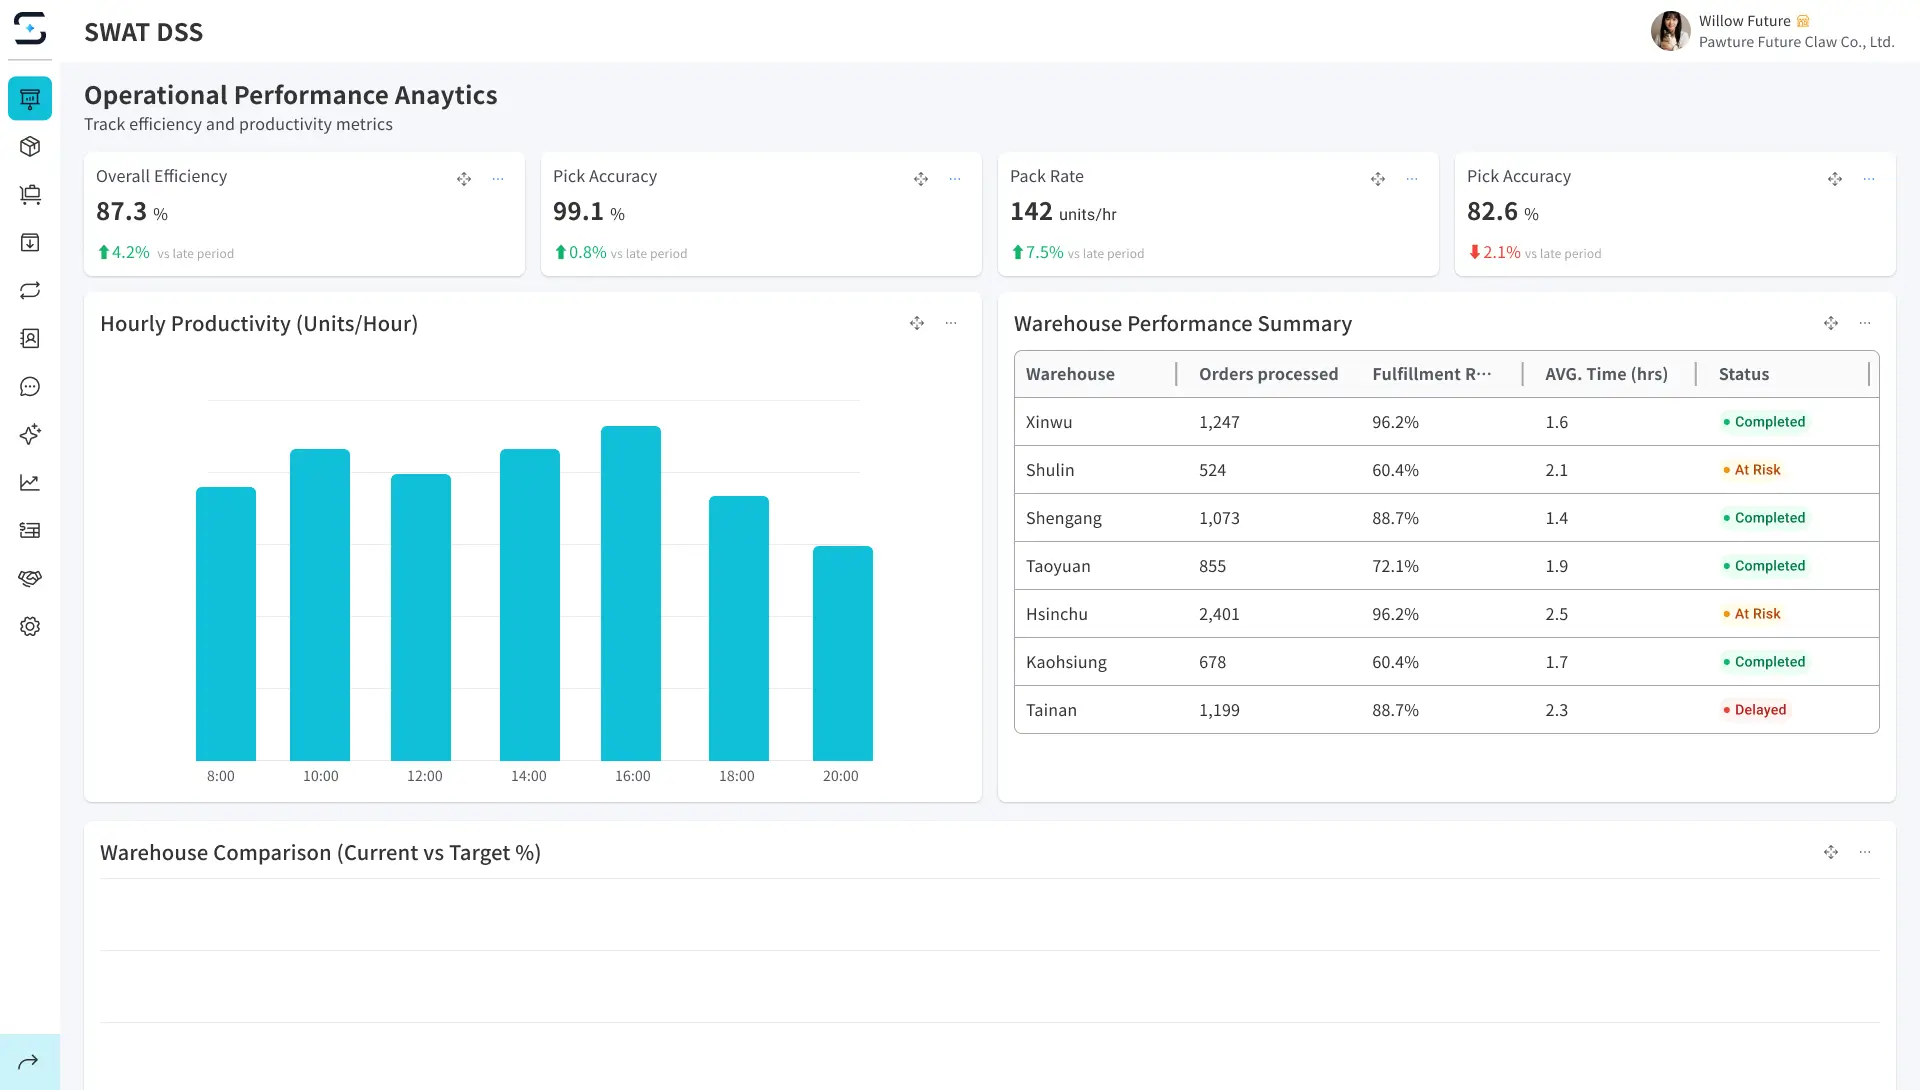Open the line chart analytics icon
This screenshot has height=1090, width=1920.
coord(30,483)
